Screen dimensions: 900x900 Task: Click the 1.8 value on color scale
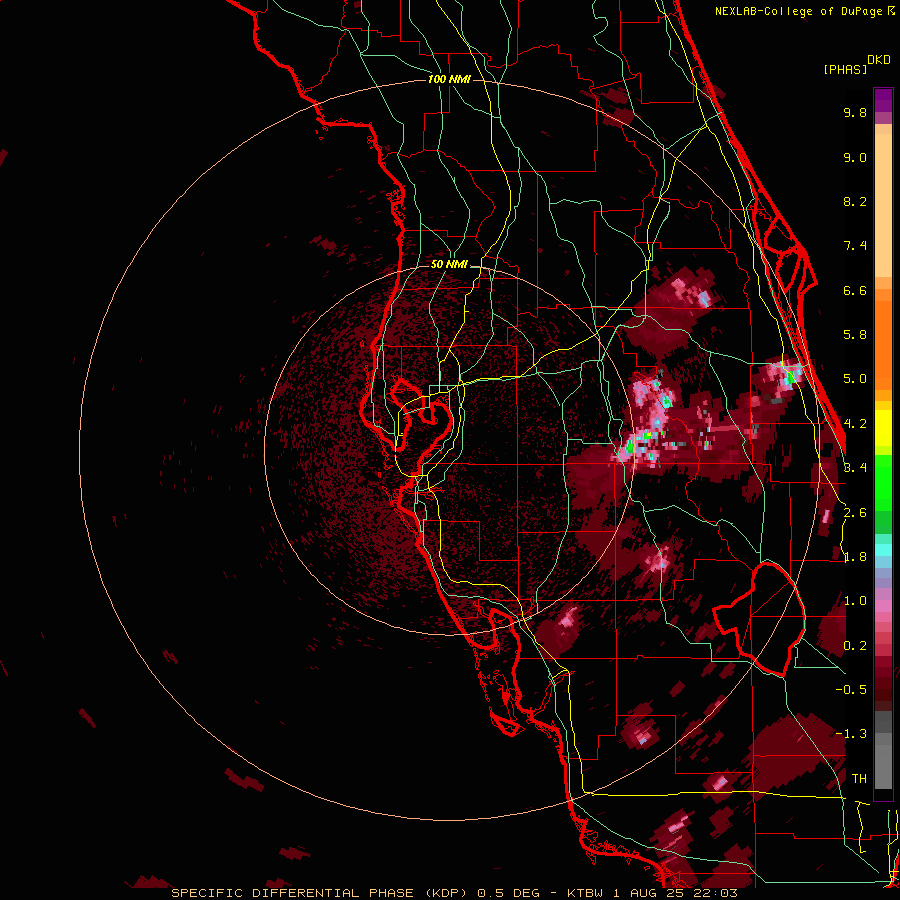click(855, 557)
